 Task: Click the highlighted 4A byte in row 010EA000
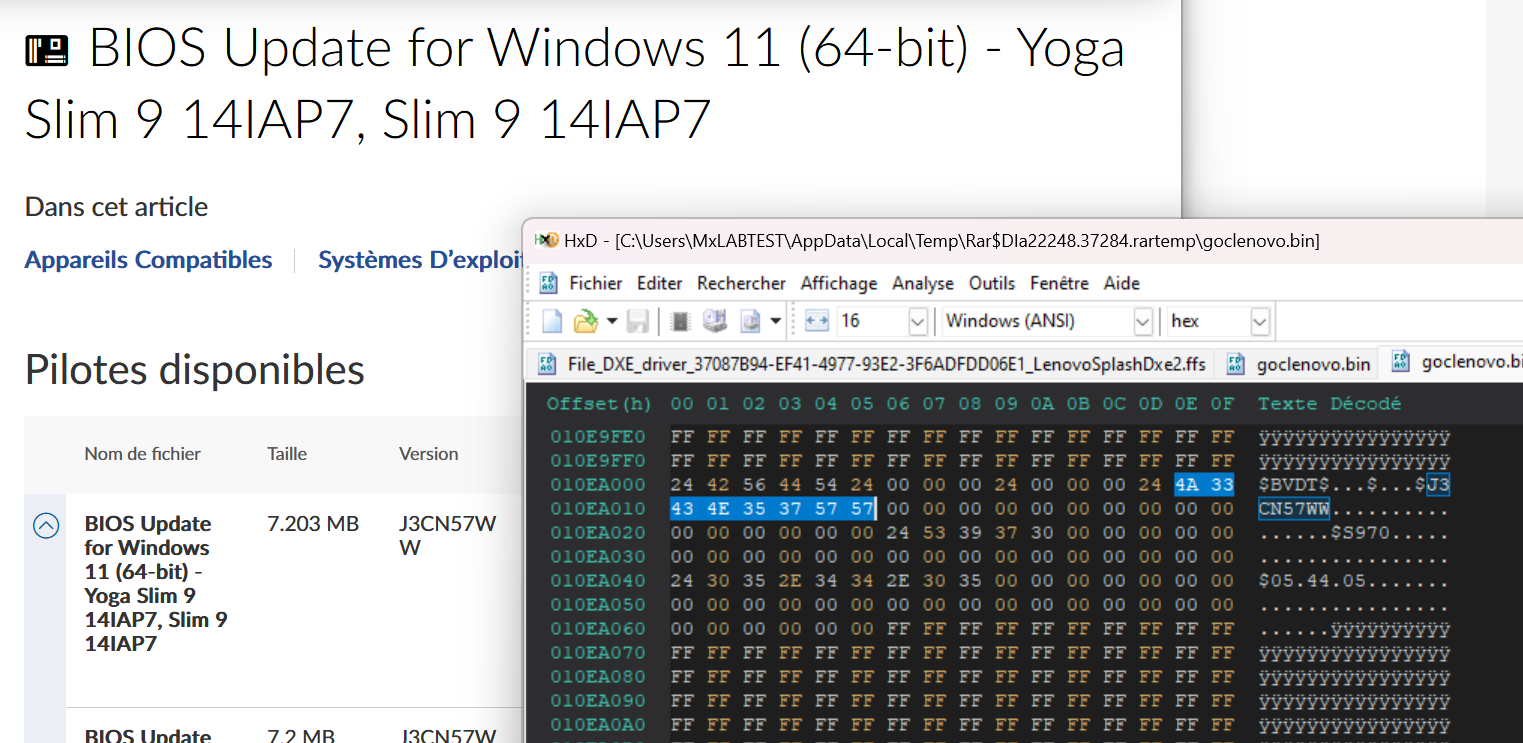(1187, 485)
